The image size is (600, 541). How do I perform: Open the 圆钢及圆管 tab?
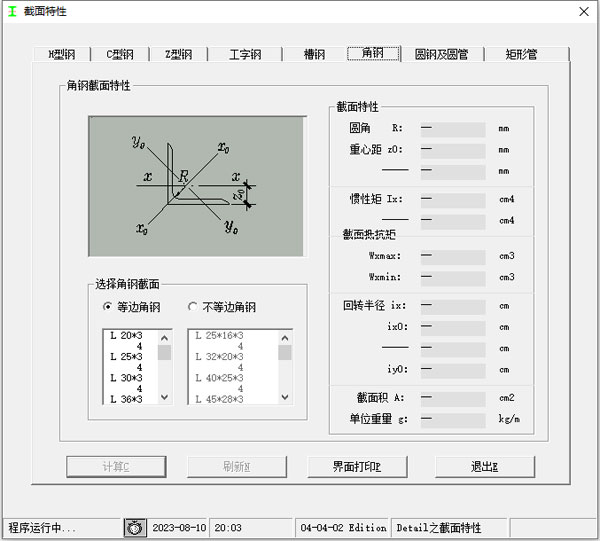pyautogui.click(x=442, y=54)
